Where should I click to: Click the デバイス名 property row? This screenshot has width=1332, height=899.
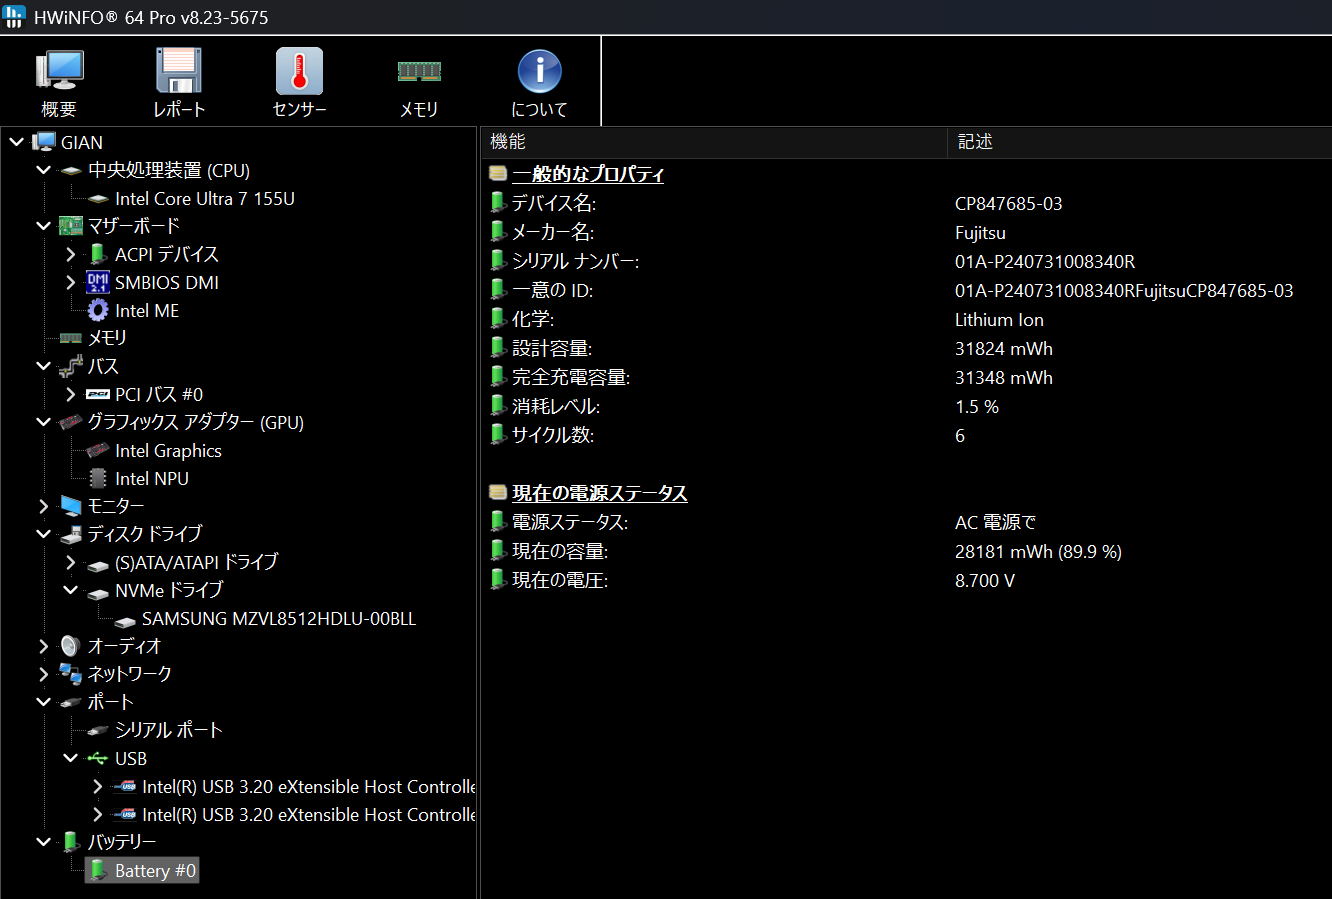906,203
